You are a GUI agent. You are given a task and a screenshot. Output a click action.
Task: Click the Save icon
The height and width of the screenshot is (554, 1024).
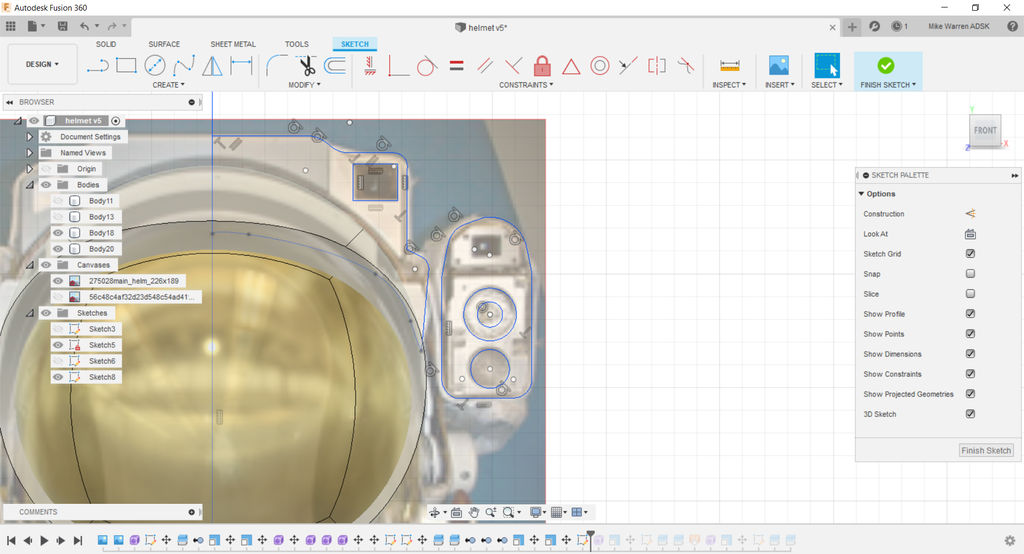pos(63,26)
